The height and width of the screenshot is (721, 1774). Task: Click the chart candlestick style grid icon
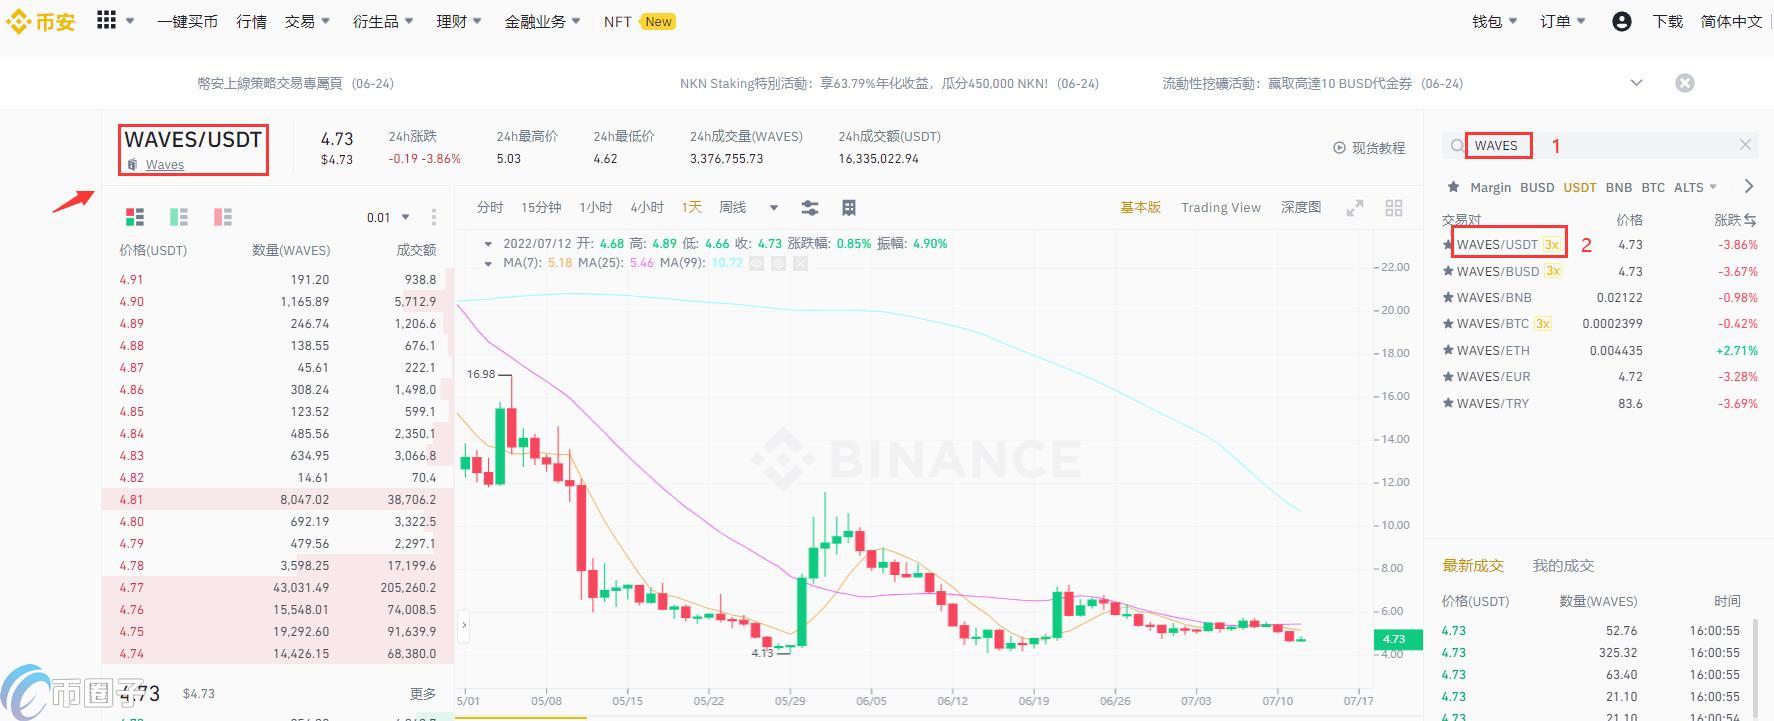849,208
